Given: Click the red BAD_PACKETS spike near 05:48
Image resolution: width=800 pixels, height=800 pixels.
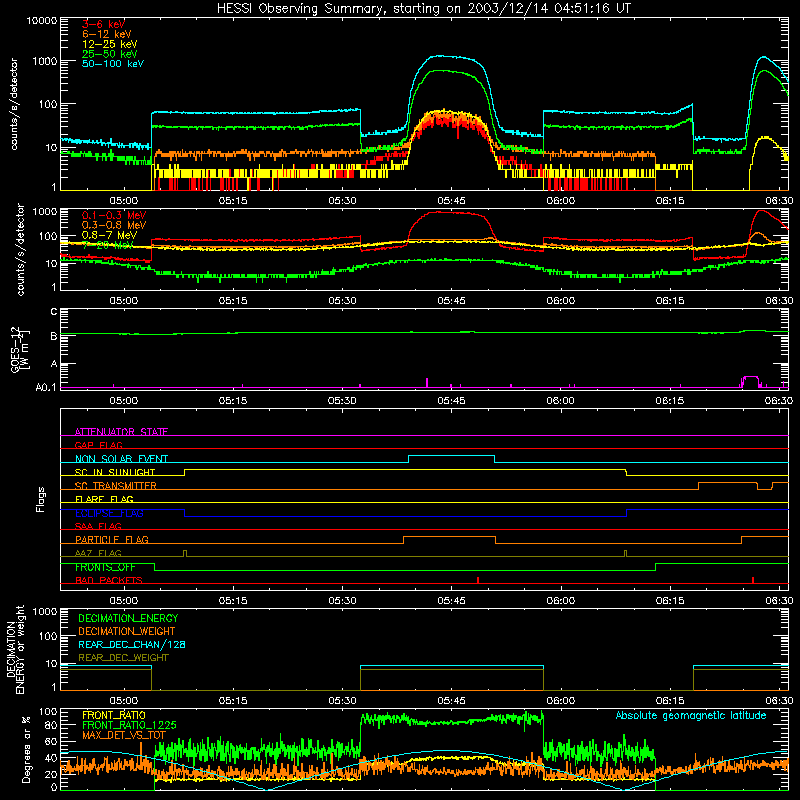Looking at the screenshot, I should pyautogui.click(x=478, y=580).
